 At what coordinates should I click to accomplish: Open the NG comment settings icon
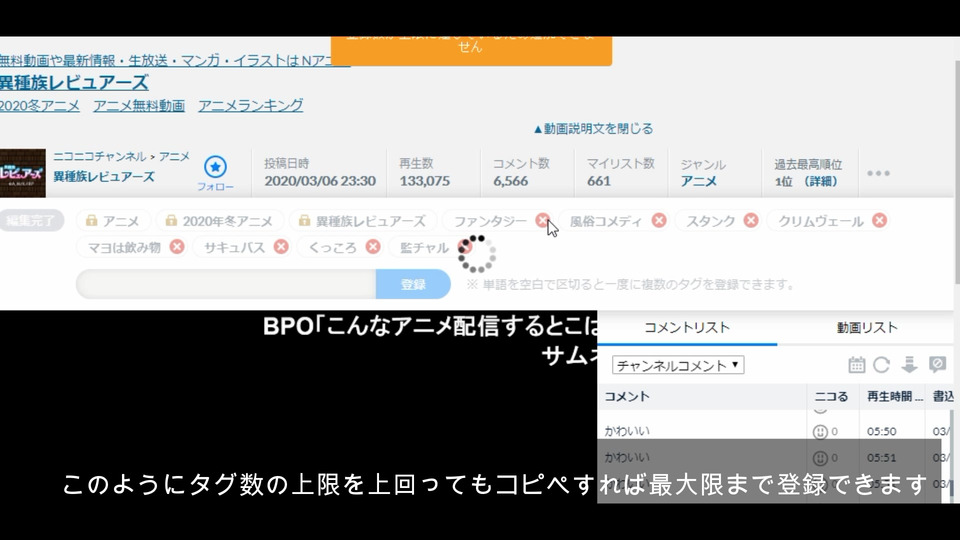pyautogui.click(x=937, y=365)
